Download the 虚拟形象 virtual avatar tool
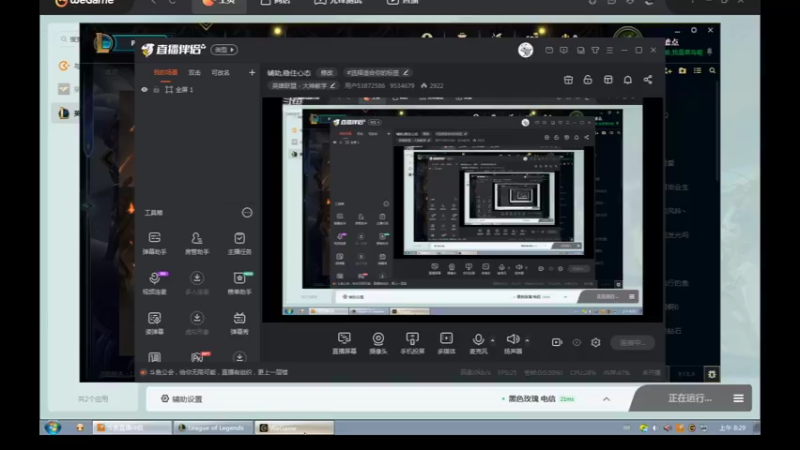 [x=196, y=323]
